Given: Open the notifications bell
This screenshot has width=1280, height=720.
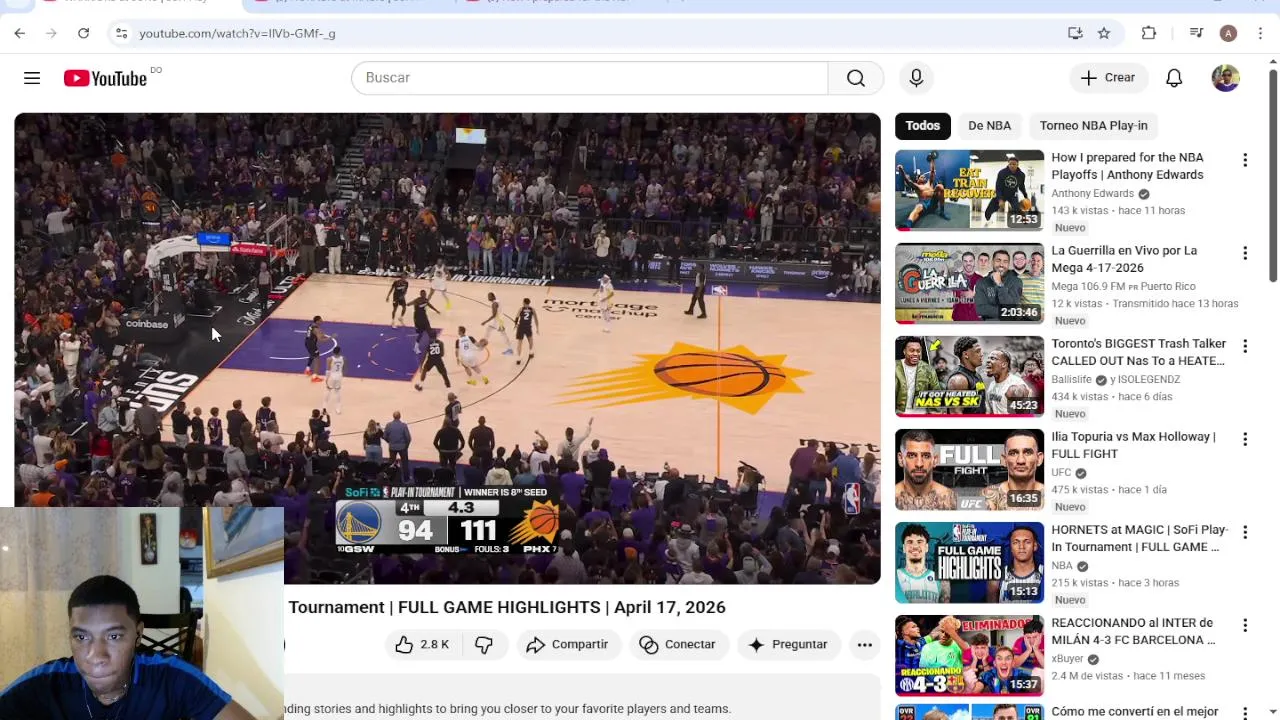Looking at the screenshot, I should [x=1174, y=78].
